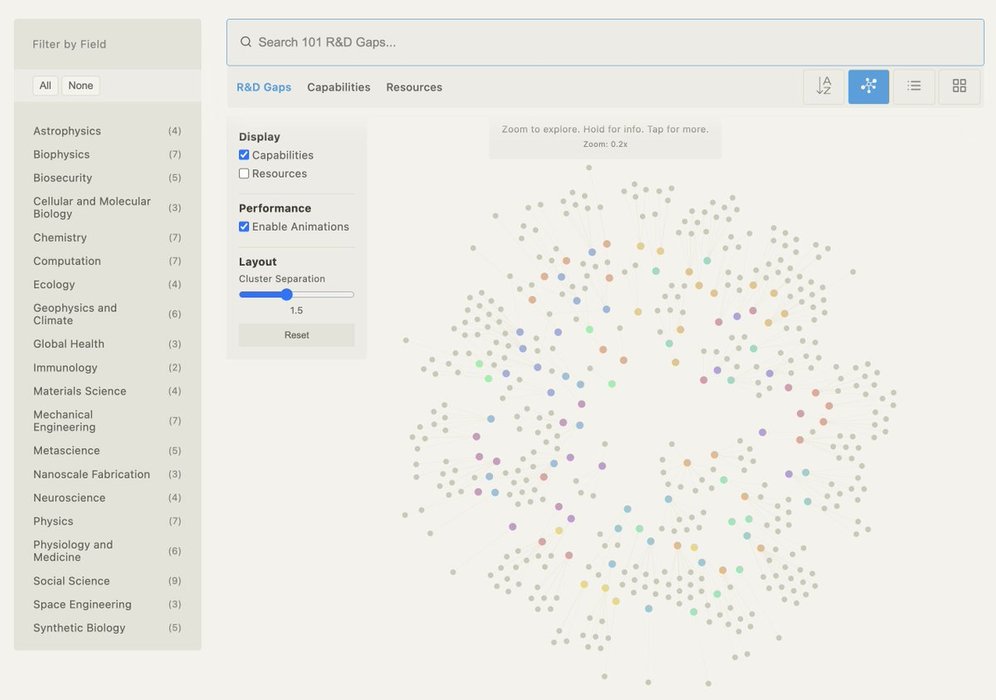Filter by Synthetic Biology field
996x700 pixels.
(79, 628)
